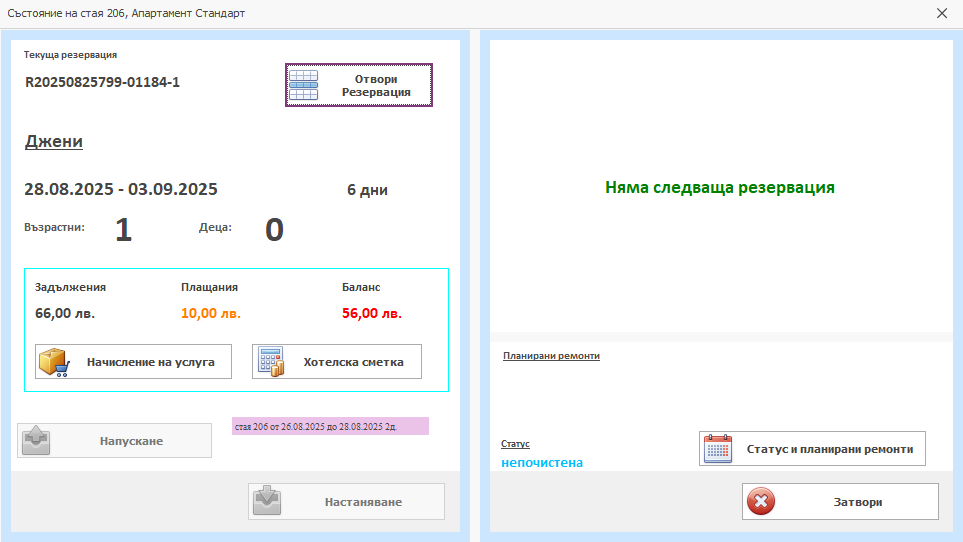
Task: Click the calendar icon for Статус и планирани ремонти
Action: point(718,449)
